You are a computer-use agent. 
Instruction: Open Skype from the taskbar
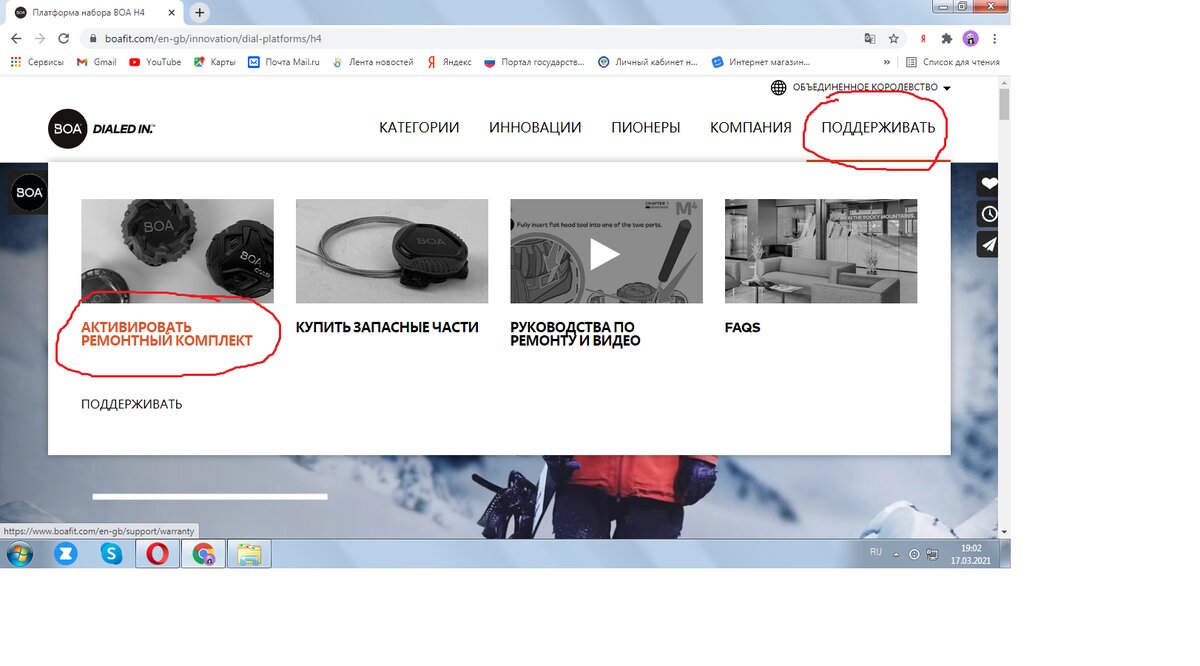click(x=111, y=554)
